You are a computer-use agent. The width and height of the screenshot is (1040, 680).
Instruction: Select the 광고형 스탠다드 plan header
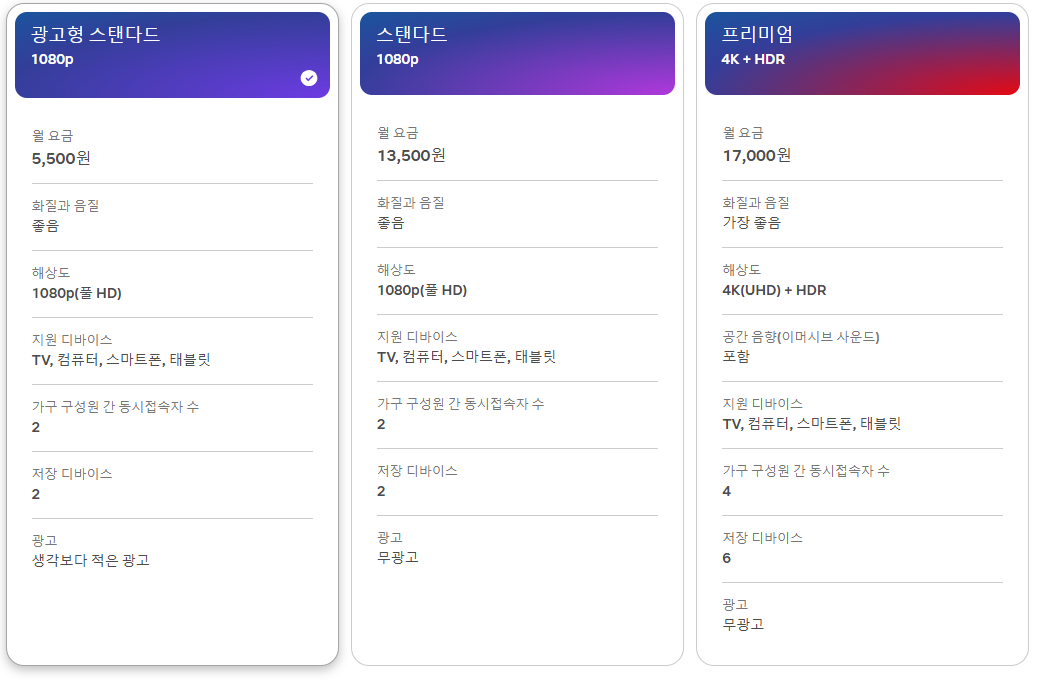(x=172, y=55)
